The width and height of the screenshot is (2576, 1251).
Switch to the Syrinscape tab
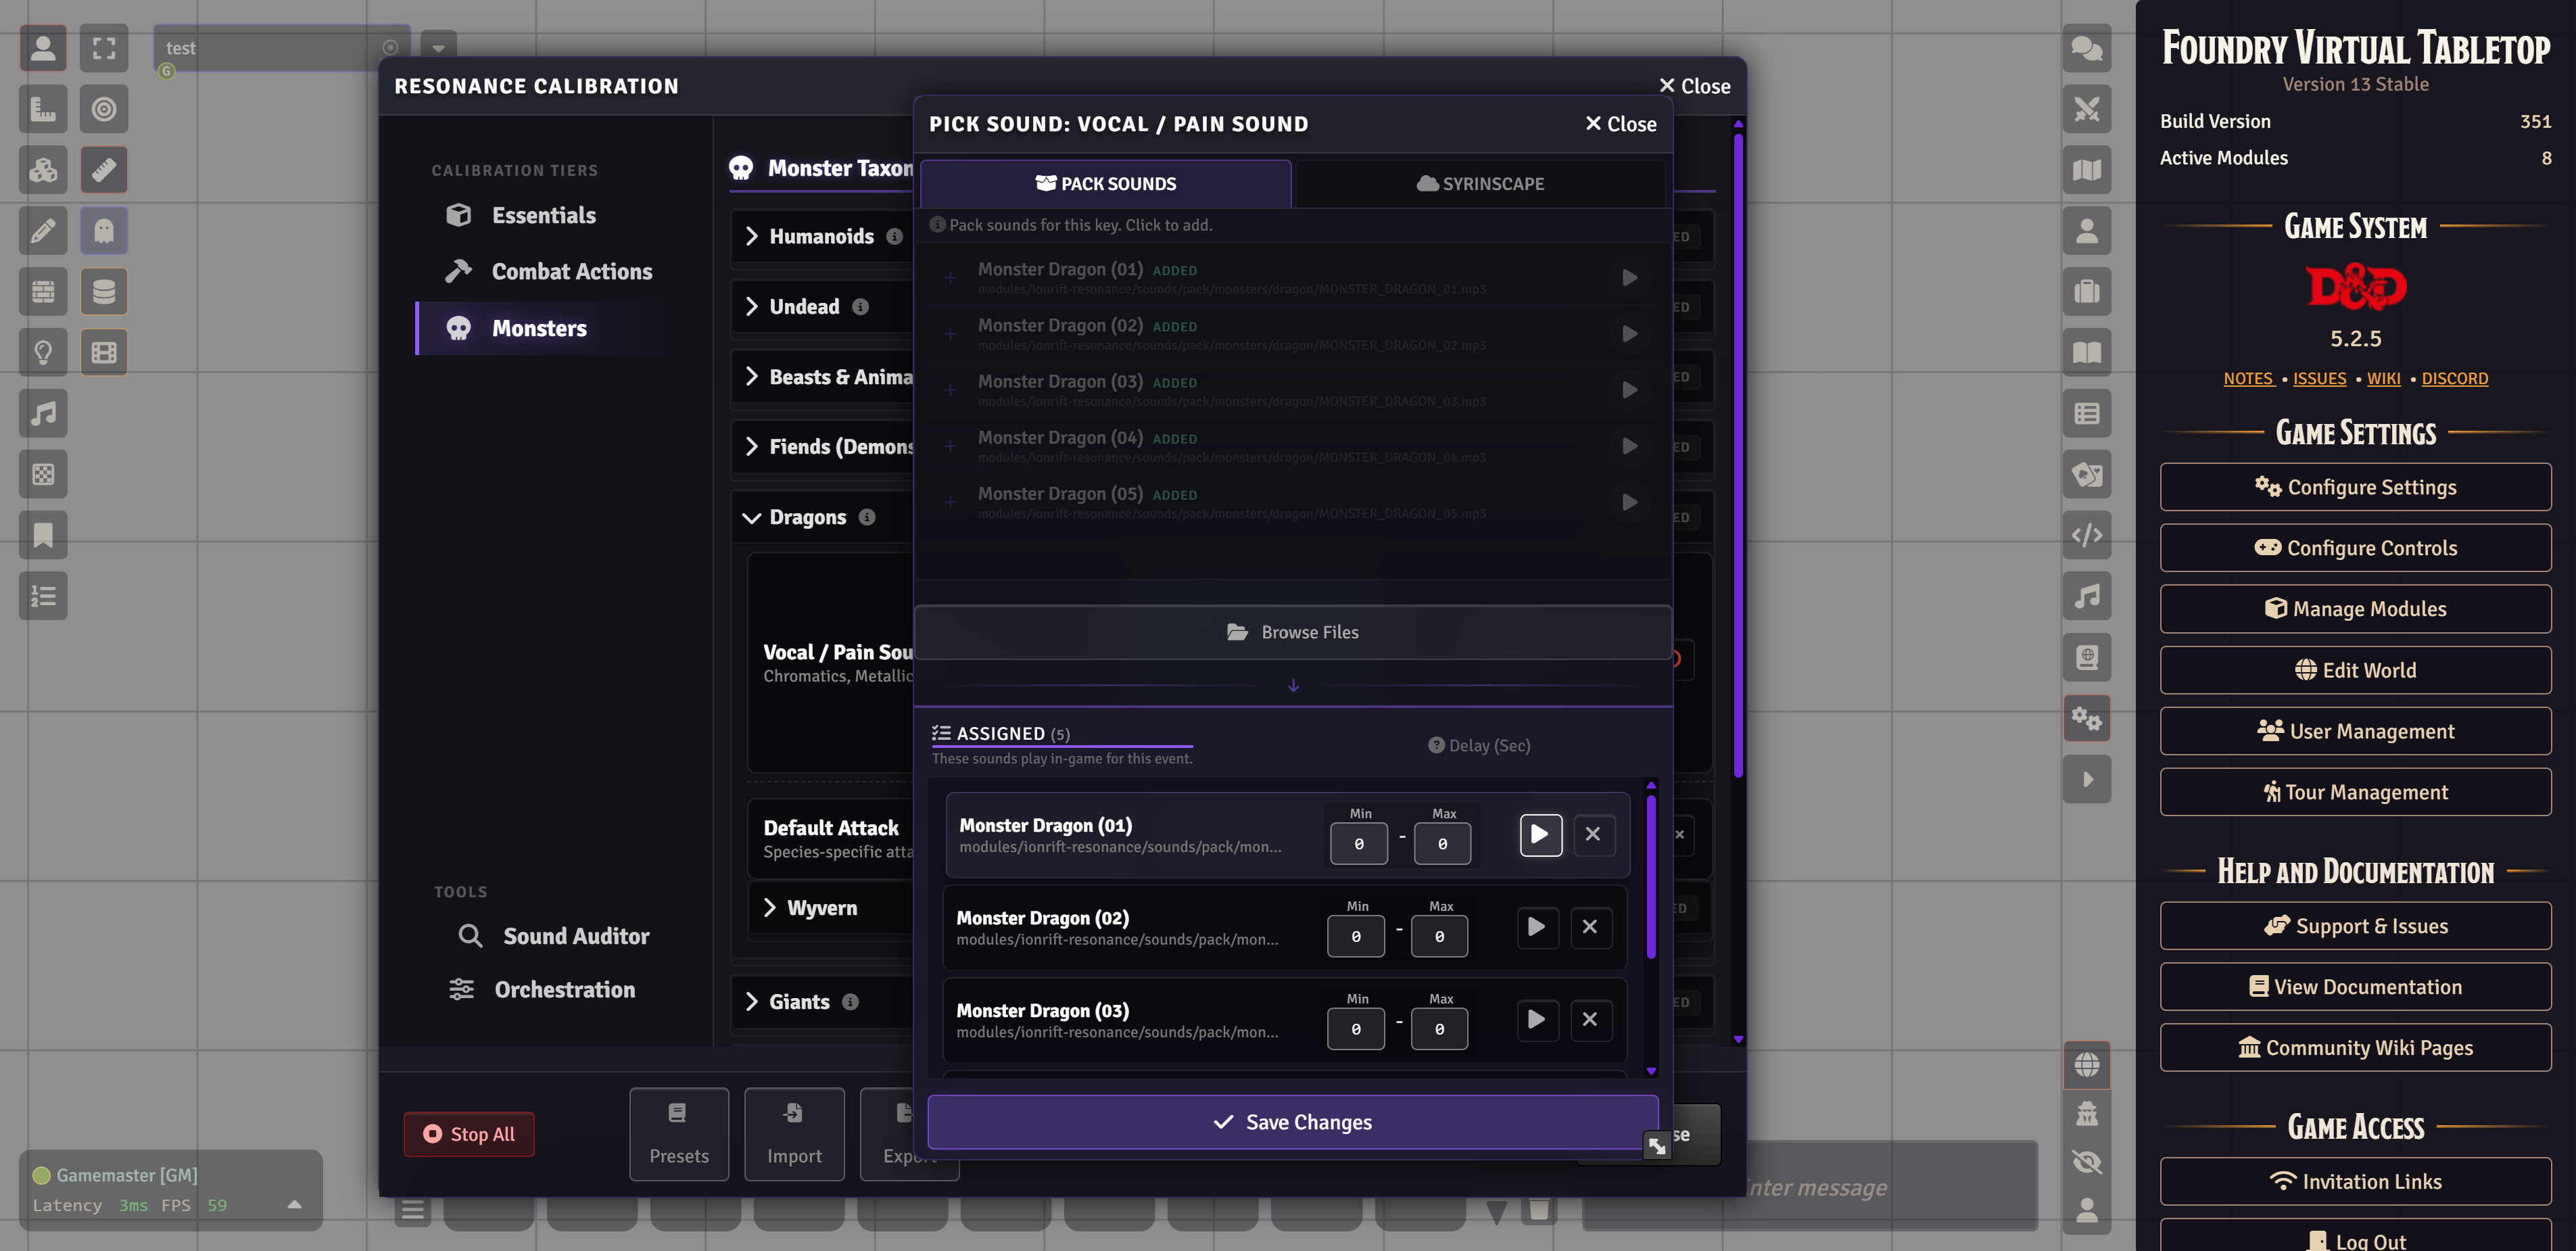[x=1481, y=184]
